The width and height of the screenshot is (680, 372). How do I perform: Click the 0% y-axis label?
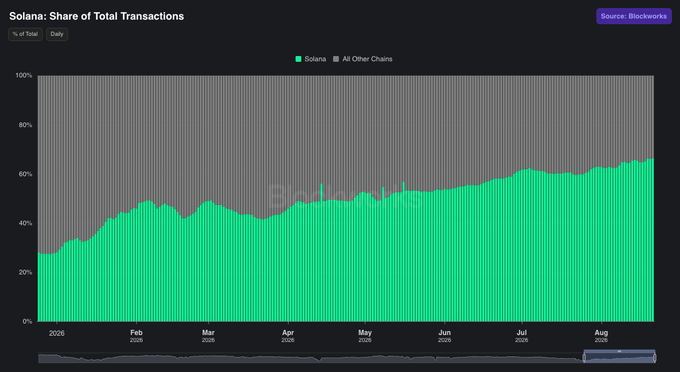[x=27, y=321]
